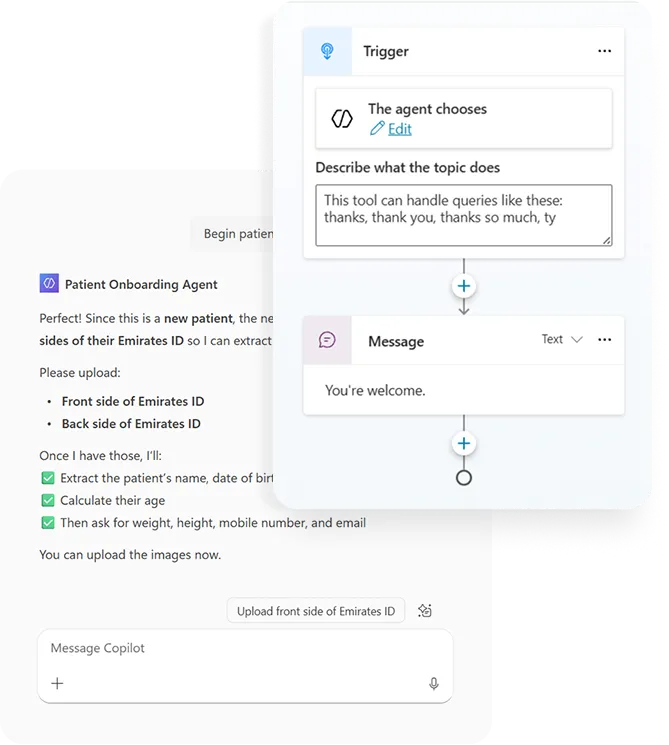Click the plus attach icon in message box

[57, 683]
